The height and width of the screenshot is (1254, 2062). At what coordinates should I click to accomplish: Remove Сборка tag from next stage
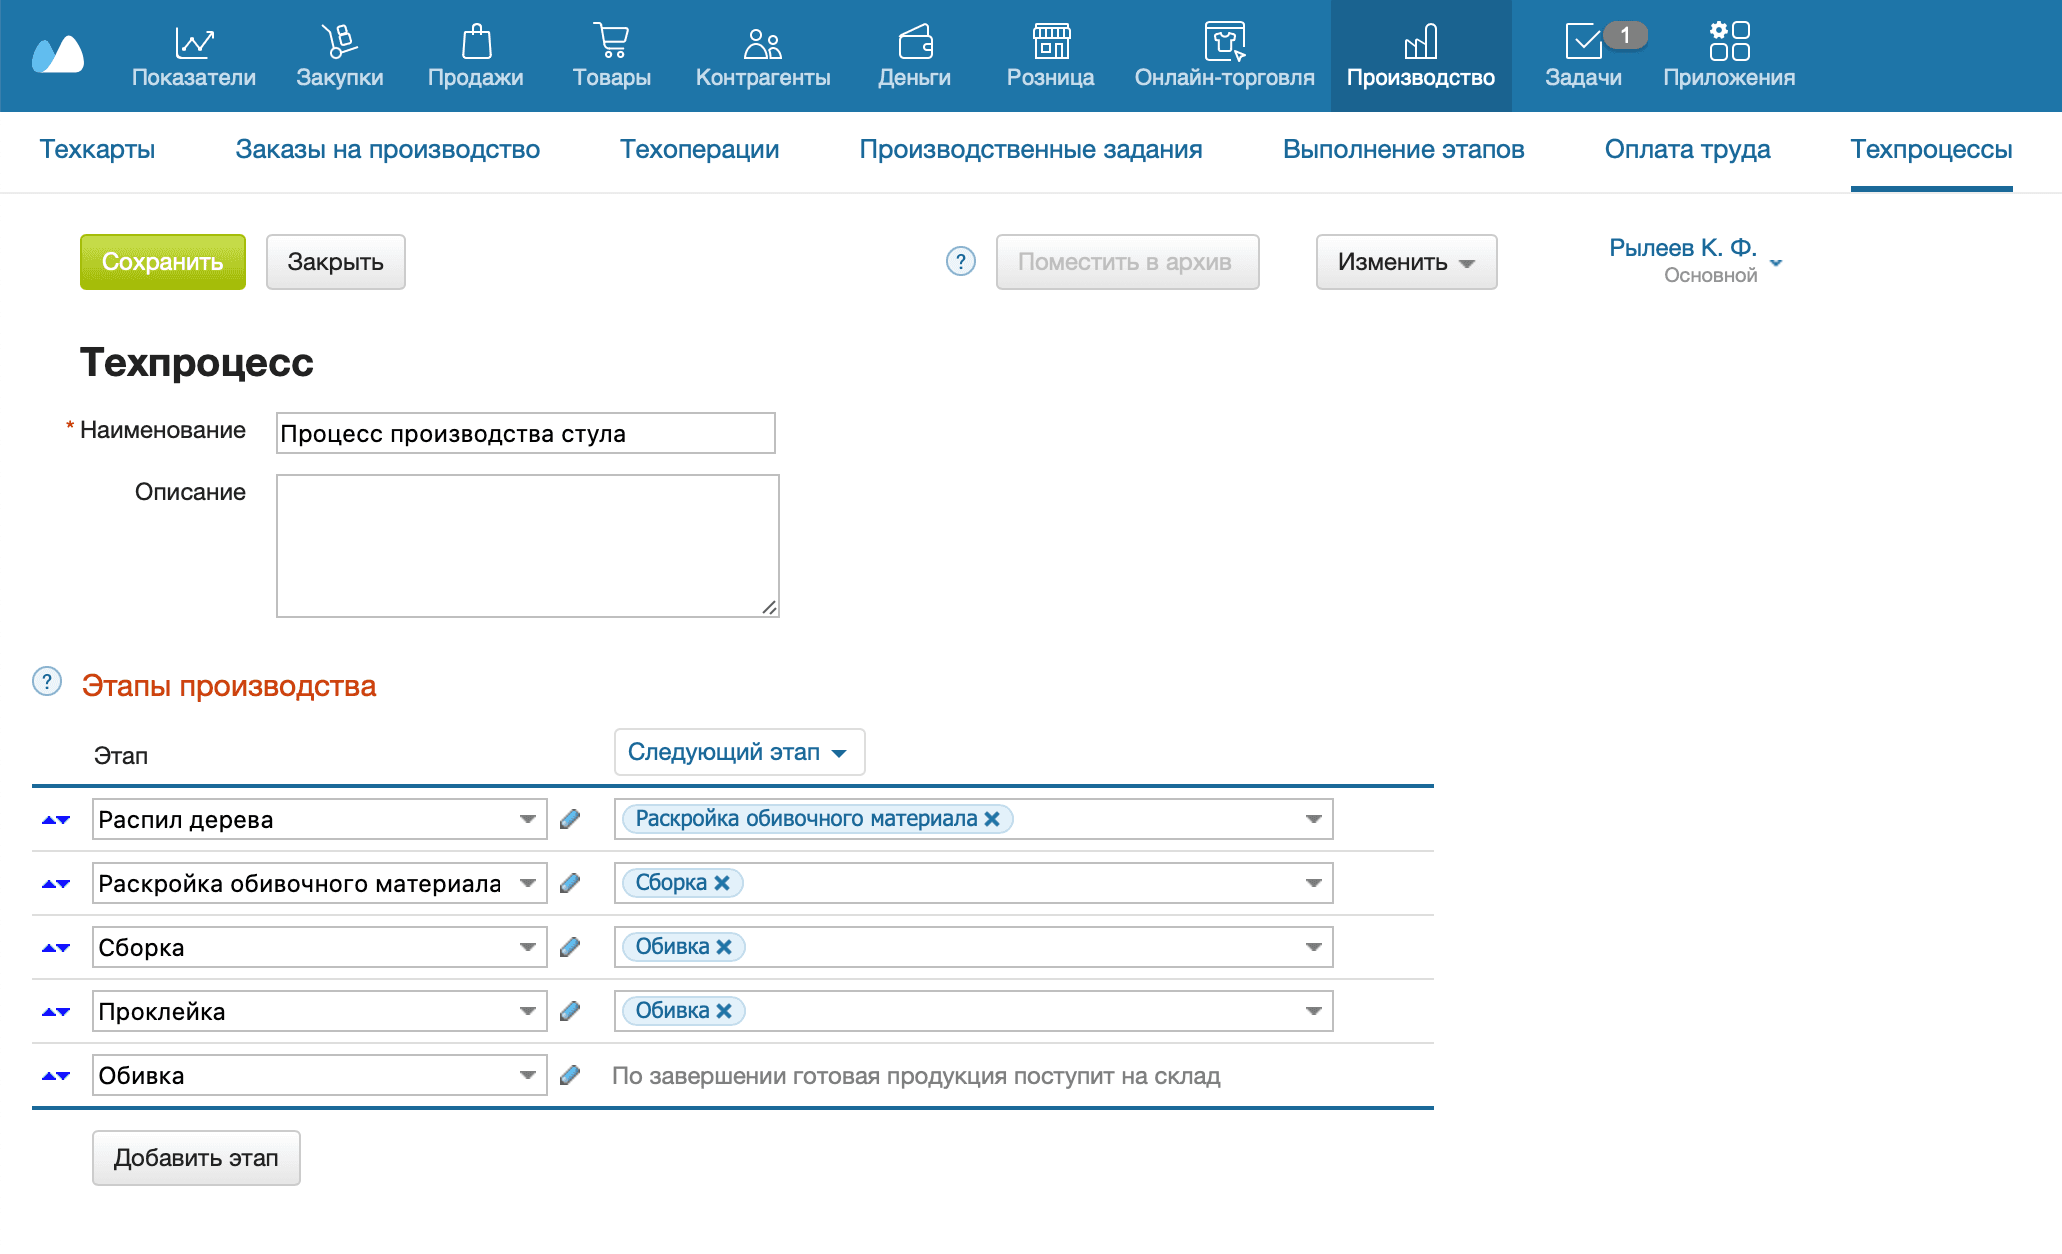coord(722,883)
